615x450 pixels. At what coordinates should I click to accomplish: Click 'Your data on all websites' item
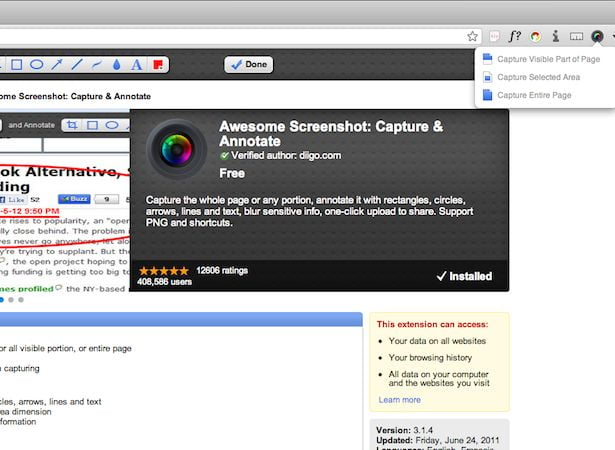click(437, 341)
